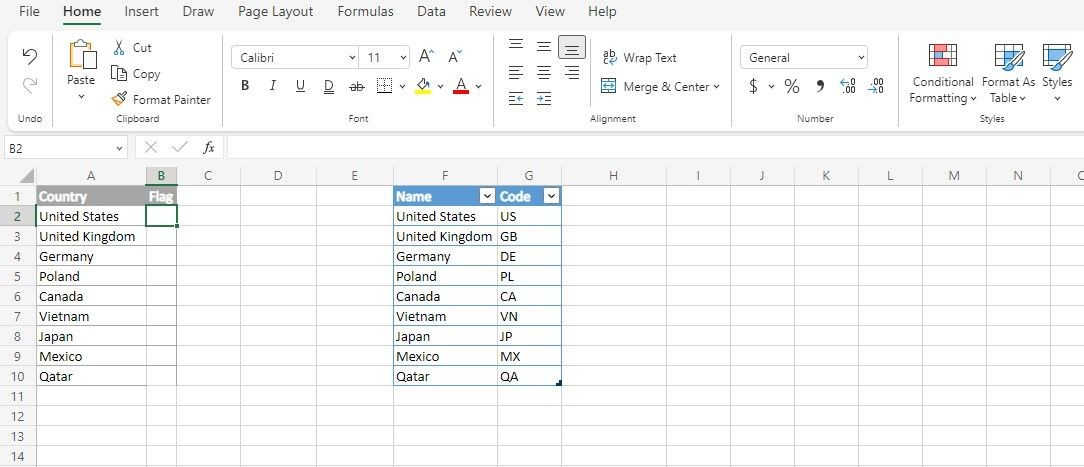Screen dimensions: 1084x467
Task: Open the Name Box dropdown arrow
Action: coord(120,148)
